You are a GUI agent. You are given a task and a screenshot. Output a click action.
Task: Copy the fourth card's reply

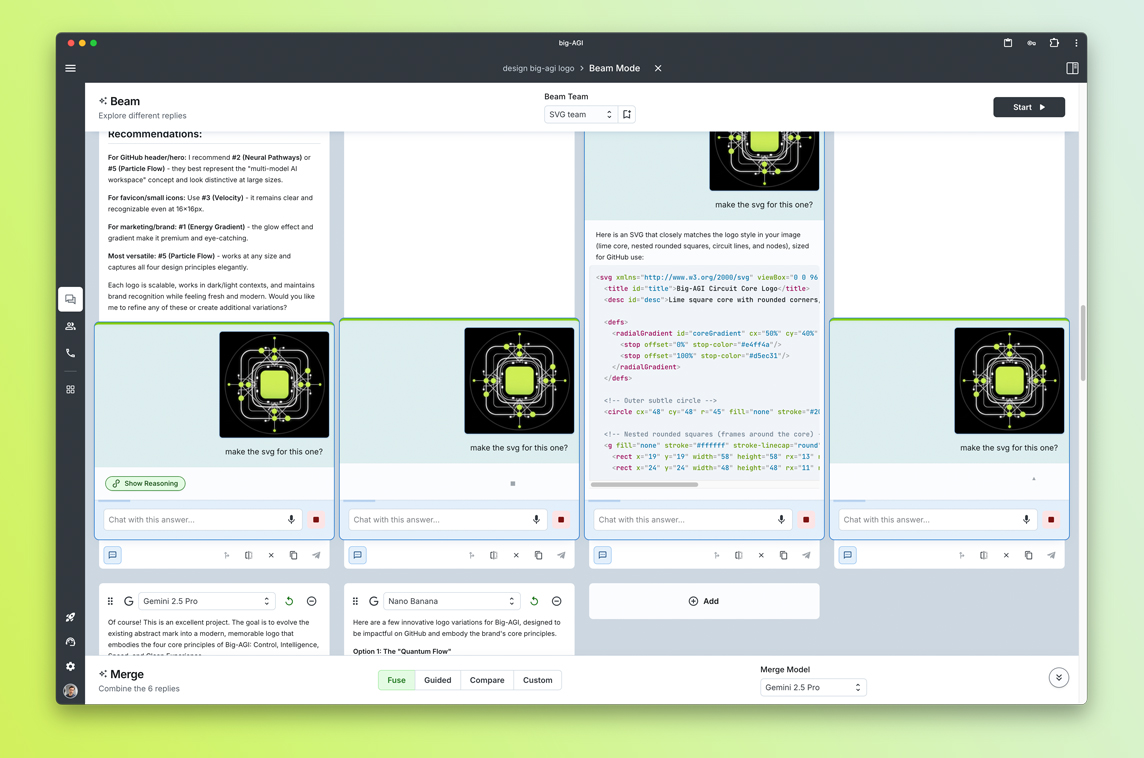point(1029,555)
